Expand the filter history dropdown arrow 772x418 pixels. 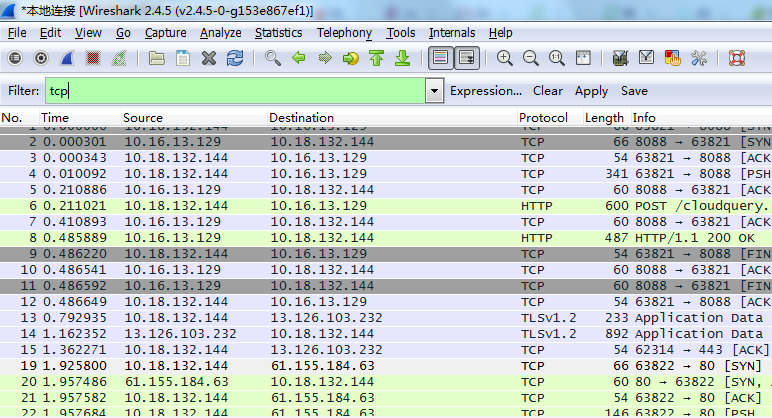(434, 91)
